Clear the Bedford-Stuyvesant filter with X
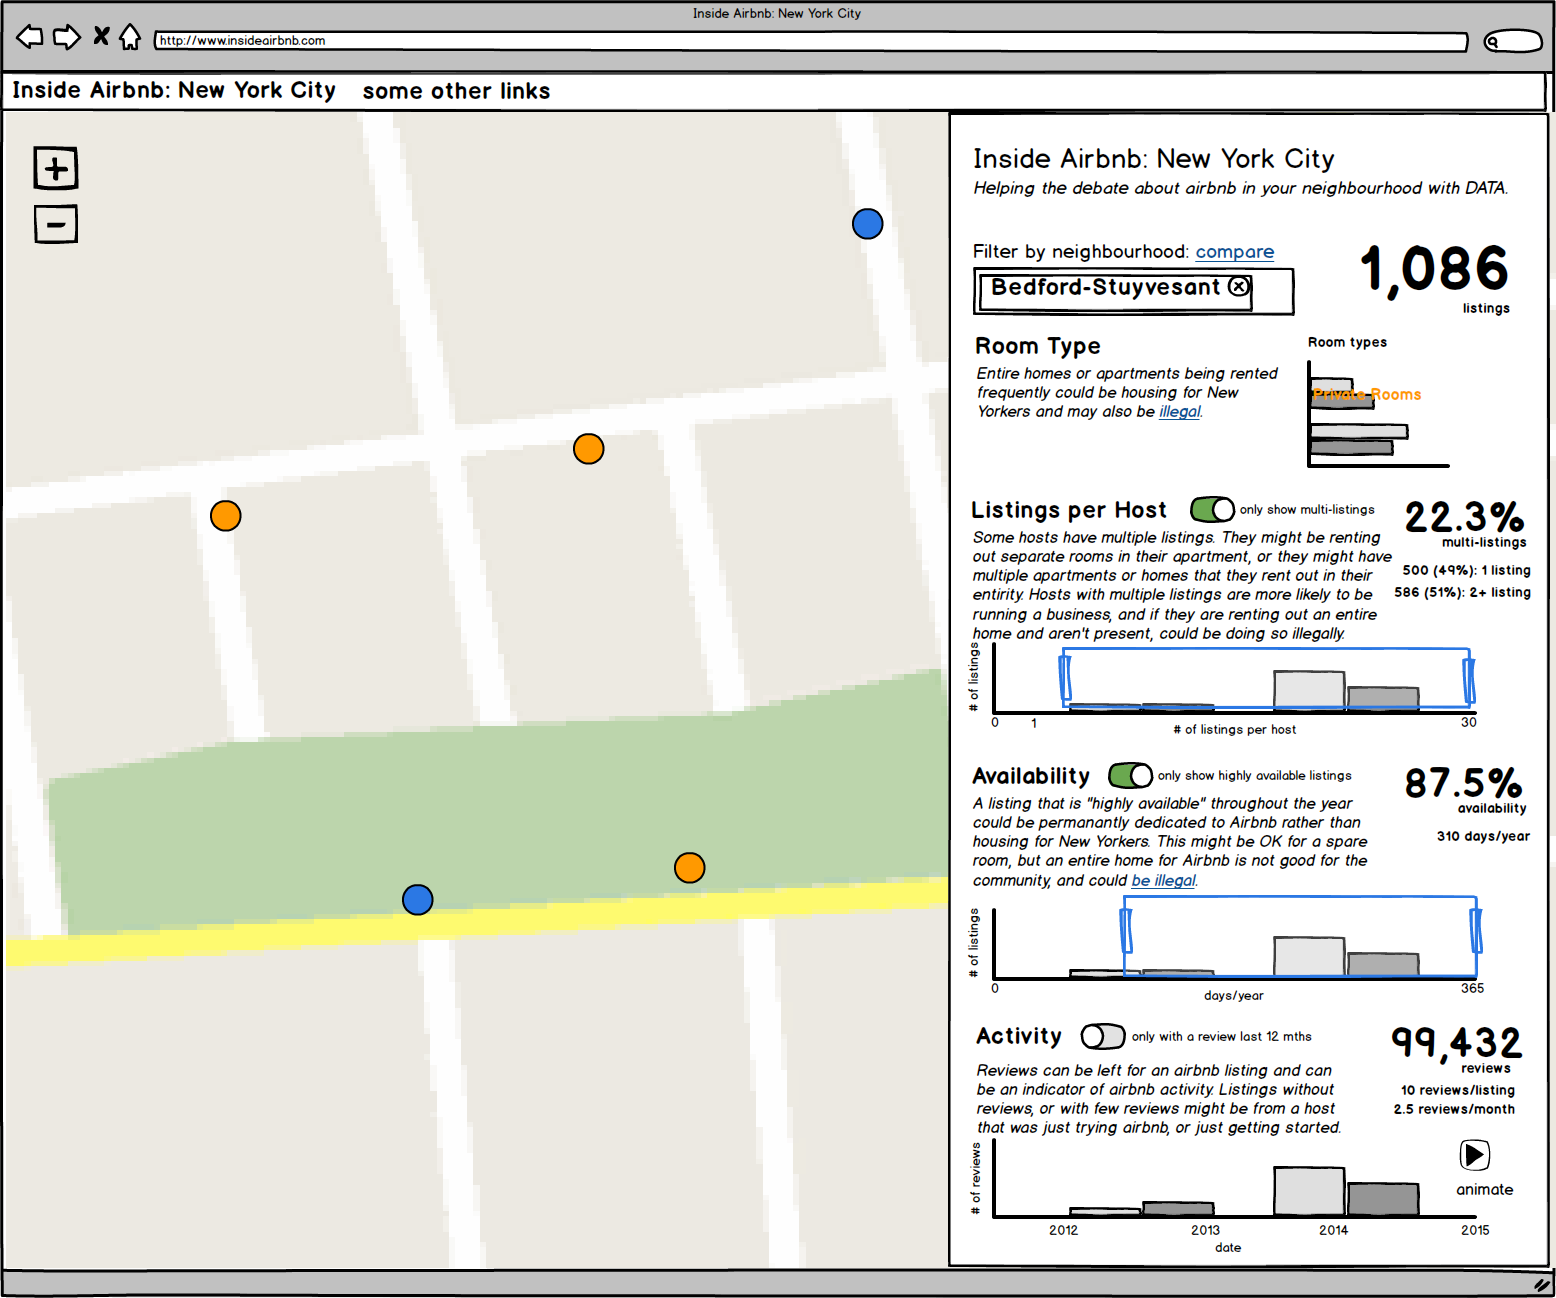The image size is (1556, 1298). (x=1239, y=287)
